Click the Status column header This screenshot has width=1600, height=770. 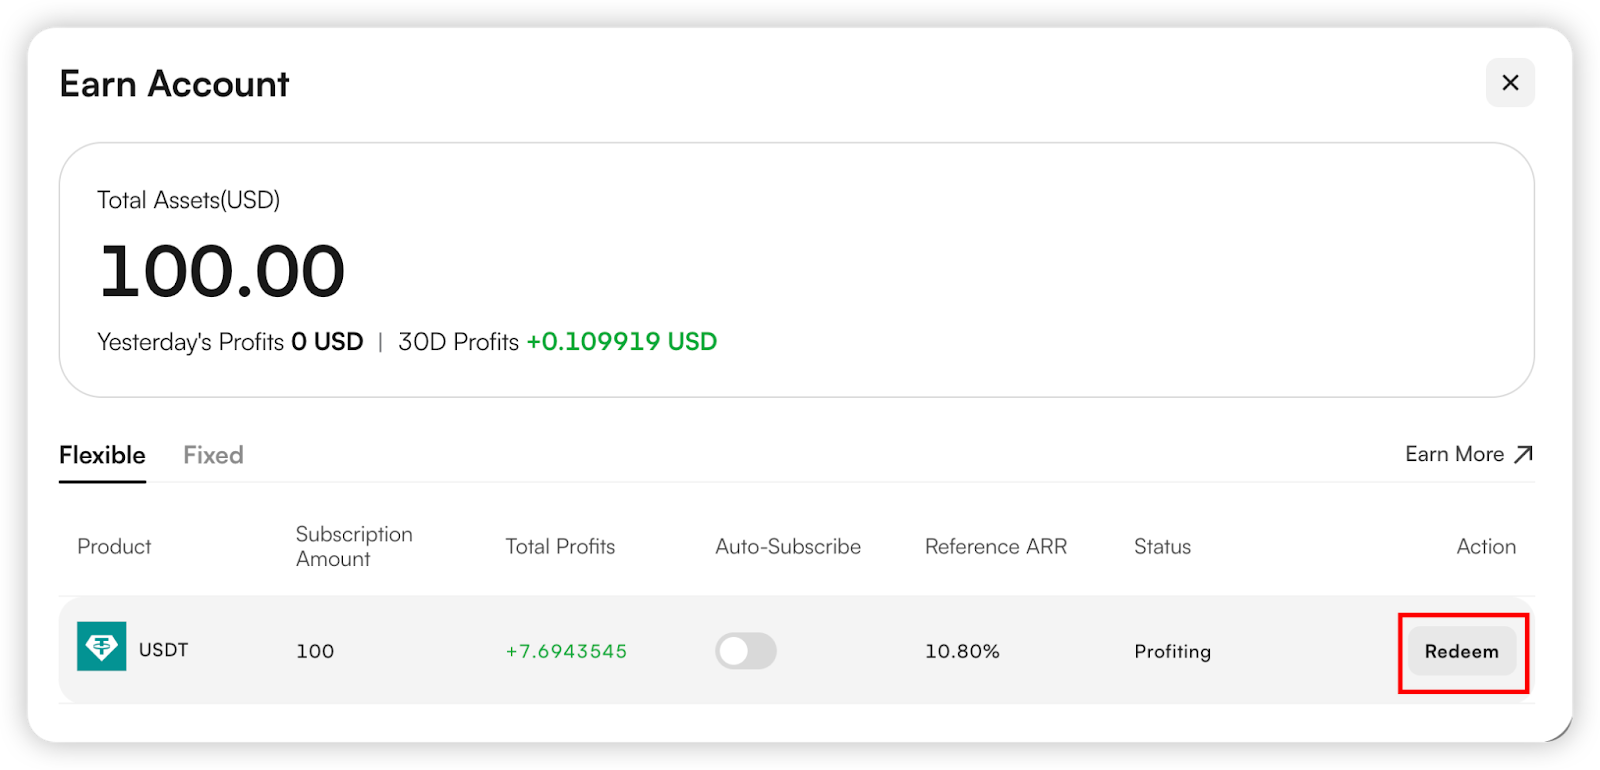coord(1162,547)
